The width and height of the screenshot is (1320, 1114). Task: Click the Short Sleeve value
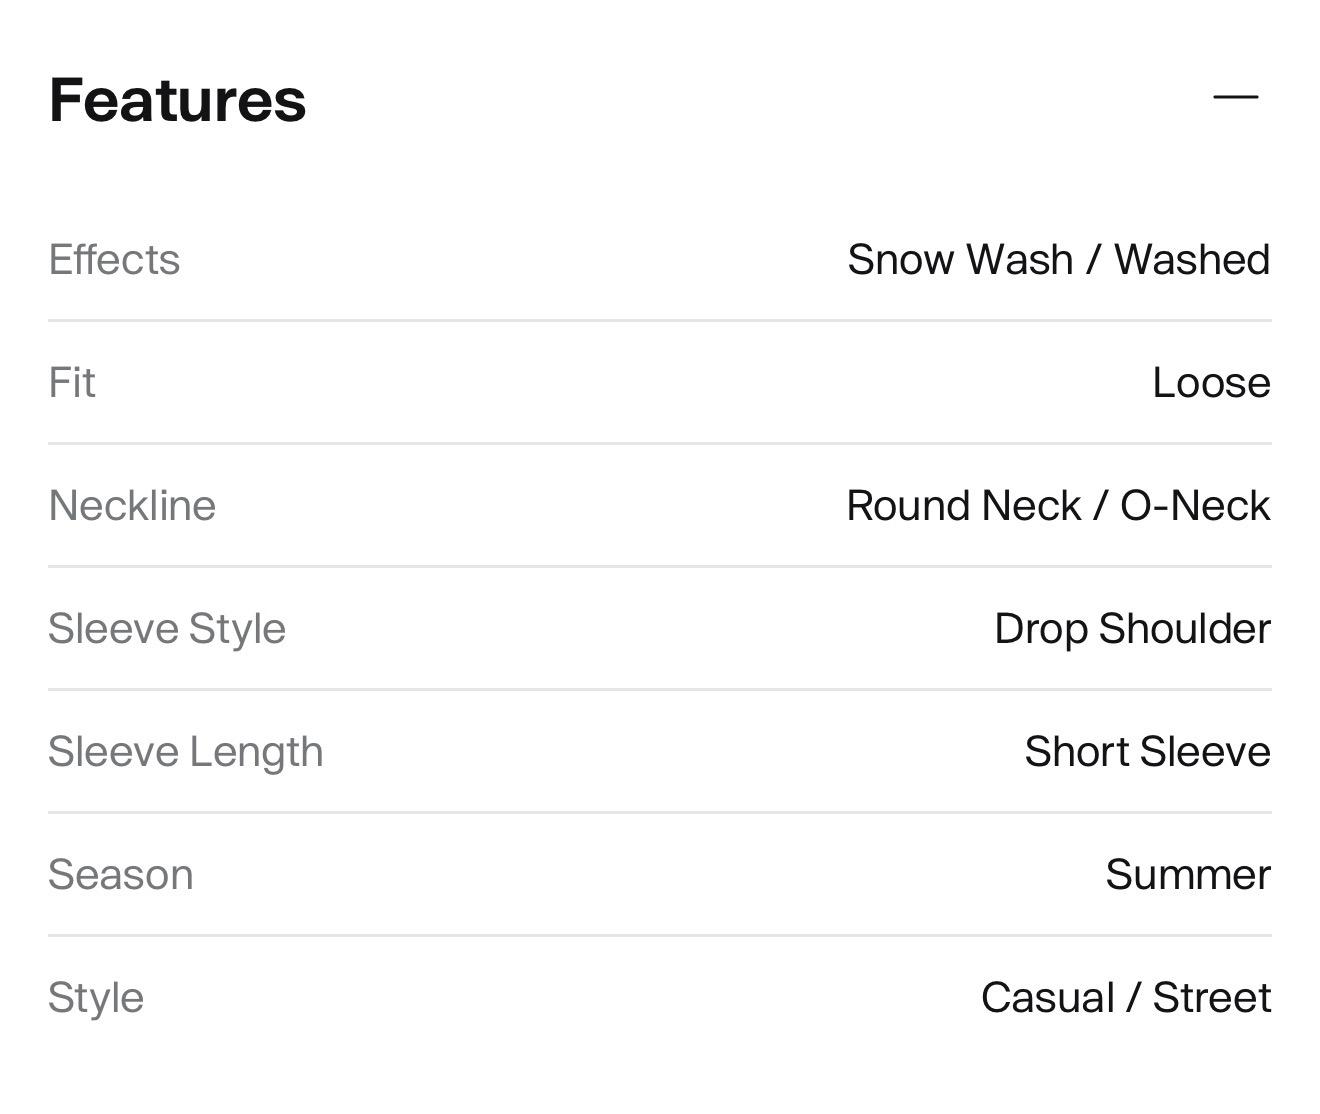click(1147, 752)
